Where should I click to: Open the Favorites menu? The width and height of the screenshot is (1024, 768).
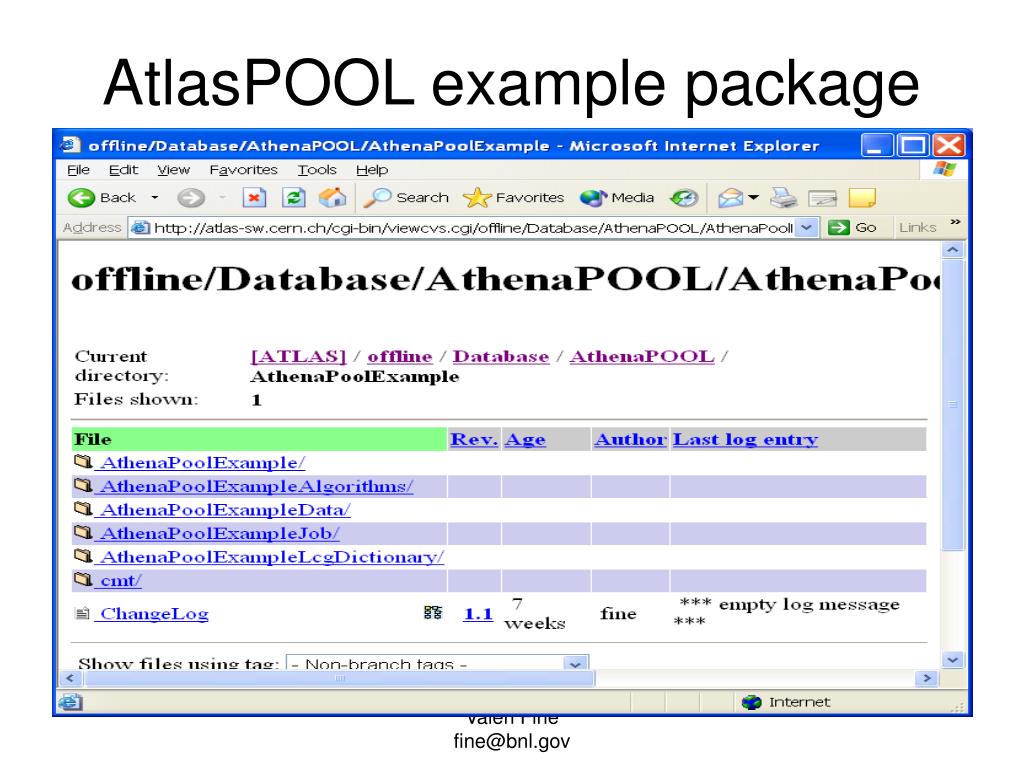click(x=244, y=170)
